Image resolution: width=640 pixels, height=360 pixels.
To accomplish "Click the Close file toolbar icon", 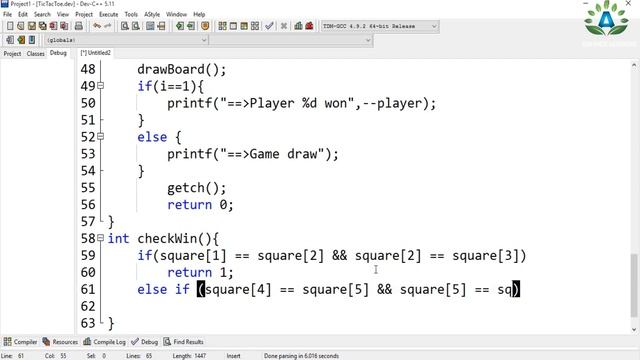I will 53,26.
